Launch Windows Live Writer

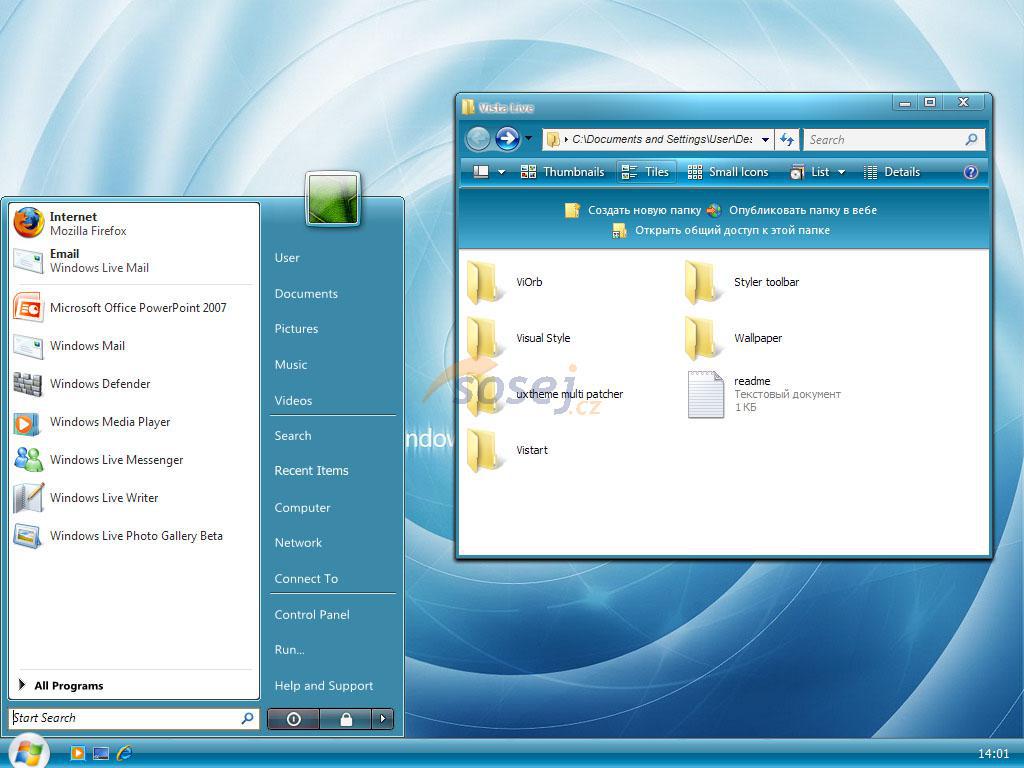pos(134,498)
